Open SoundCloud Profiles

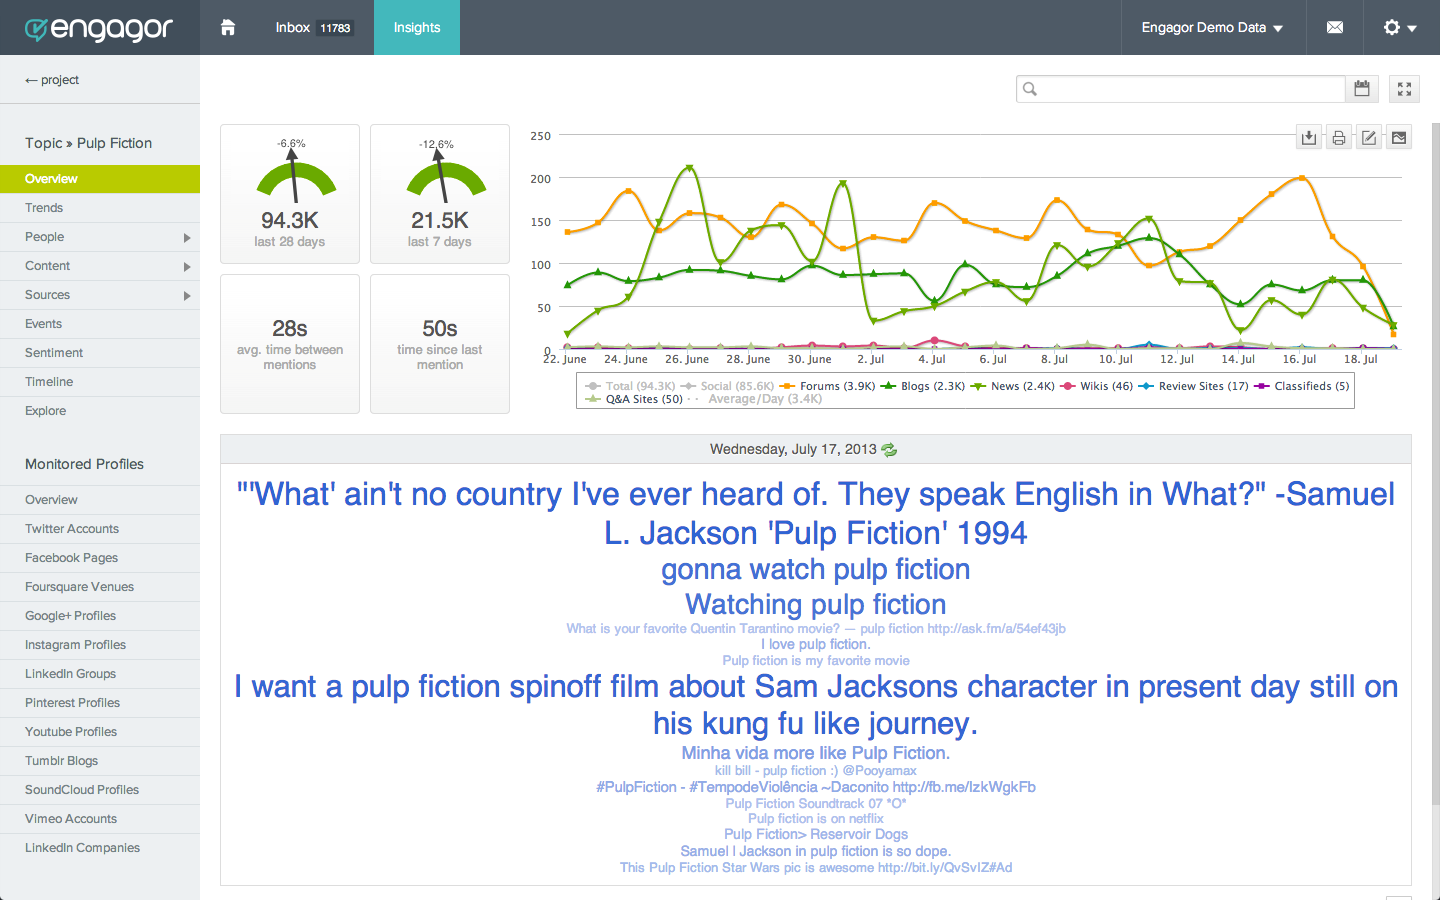tap(100, 790)
